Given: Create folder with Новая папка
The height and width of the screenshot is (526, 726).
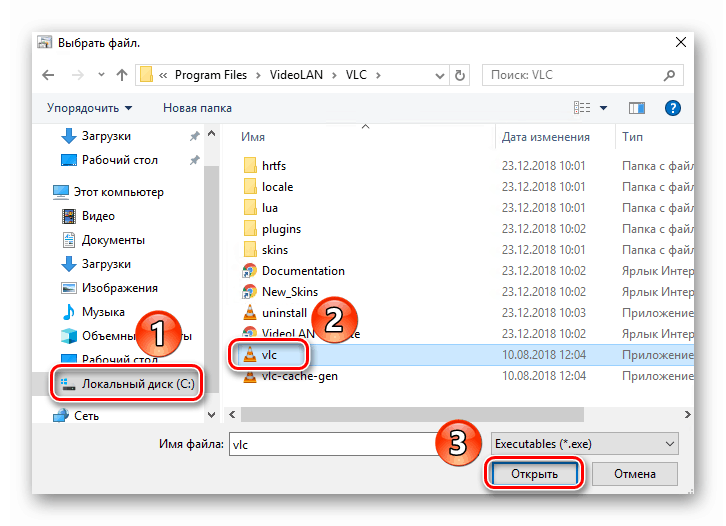Looking at the screenshot, I should [x=197, y=108].
